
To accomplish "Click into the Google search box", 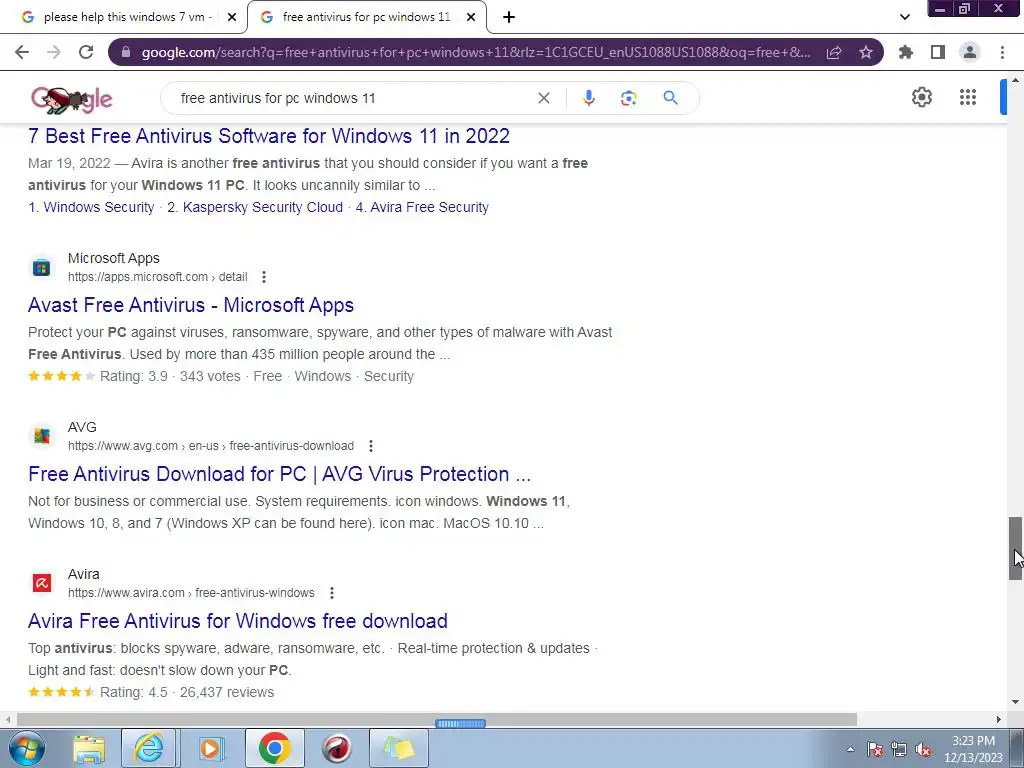I will click(353, 98).
